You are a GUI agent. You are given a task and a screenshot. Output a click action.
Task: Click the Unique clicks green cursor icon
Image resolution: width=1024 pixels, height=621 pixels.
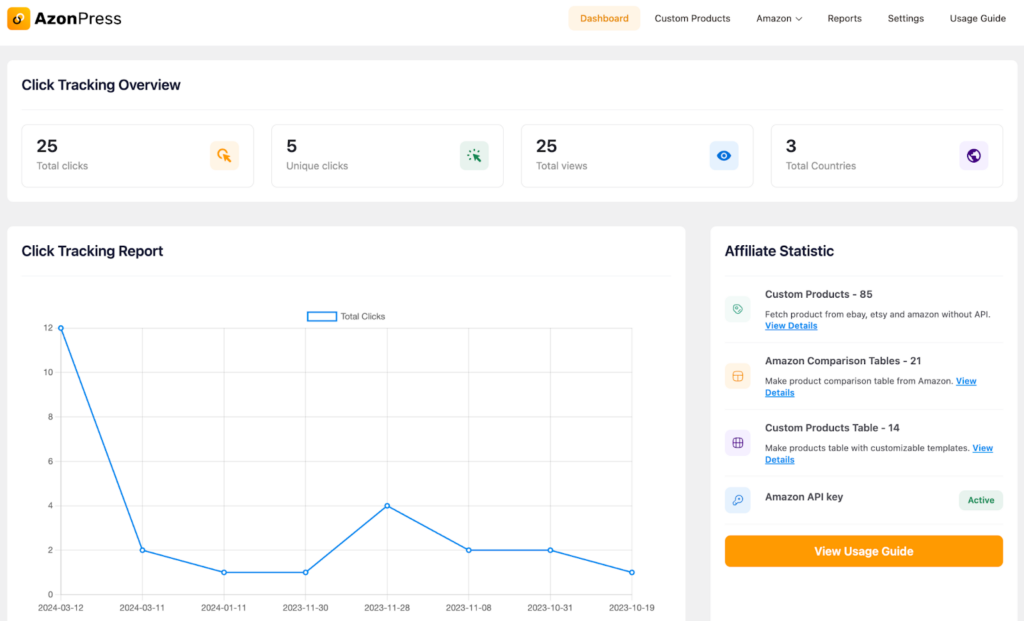click(x=474, y=155)
